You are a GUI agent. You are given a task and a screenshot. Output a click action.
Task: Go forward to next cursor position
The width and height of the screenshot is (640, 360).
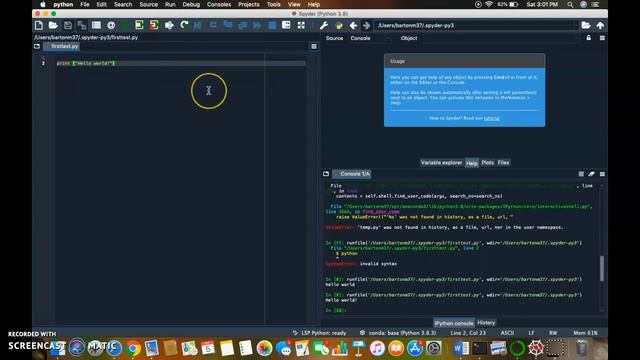[367, 25]
